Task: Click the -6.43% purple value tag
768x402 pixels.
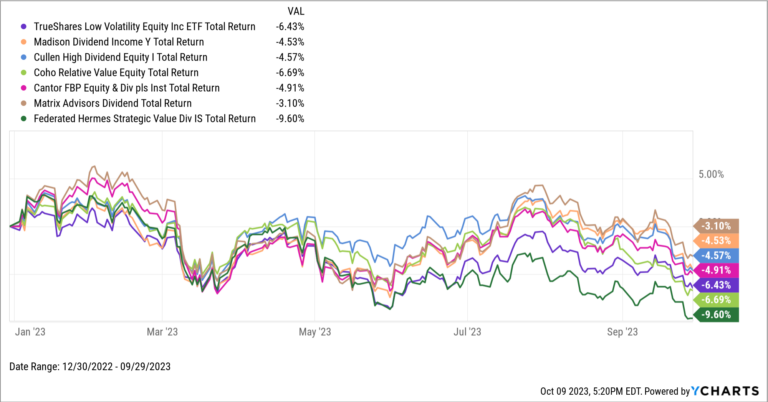Action: click(718, 285)
